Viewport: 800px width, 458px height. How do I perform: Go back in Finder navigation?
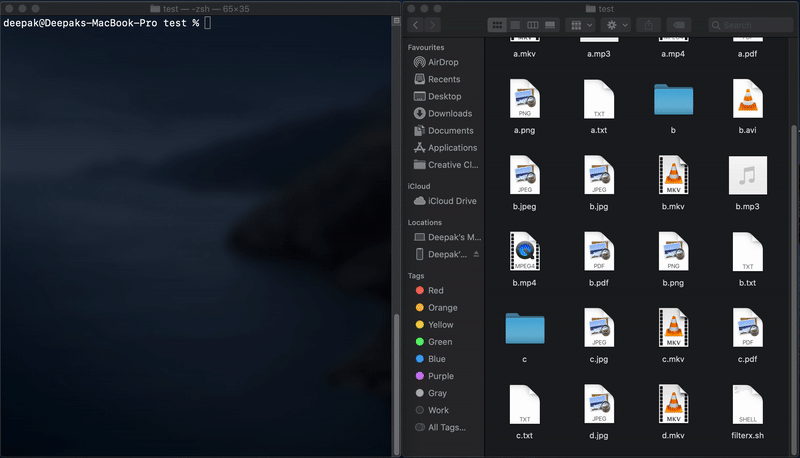[416, 25]
